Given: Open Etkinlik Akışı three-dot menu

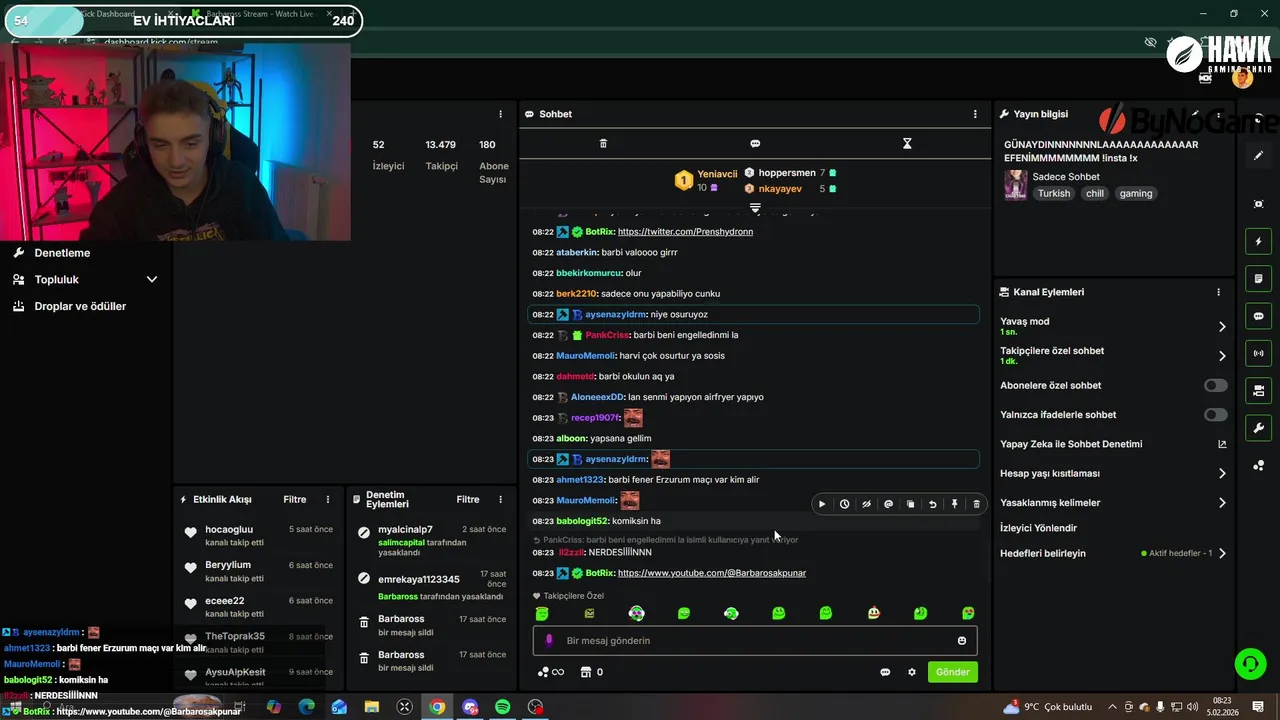Looking at the screenshot, I should click(328, 499).
